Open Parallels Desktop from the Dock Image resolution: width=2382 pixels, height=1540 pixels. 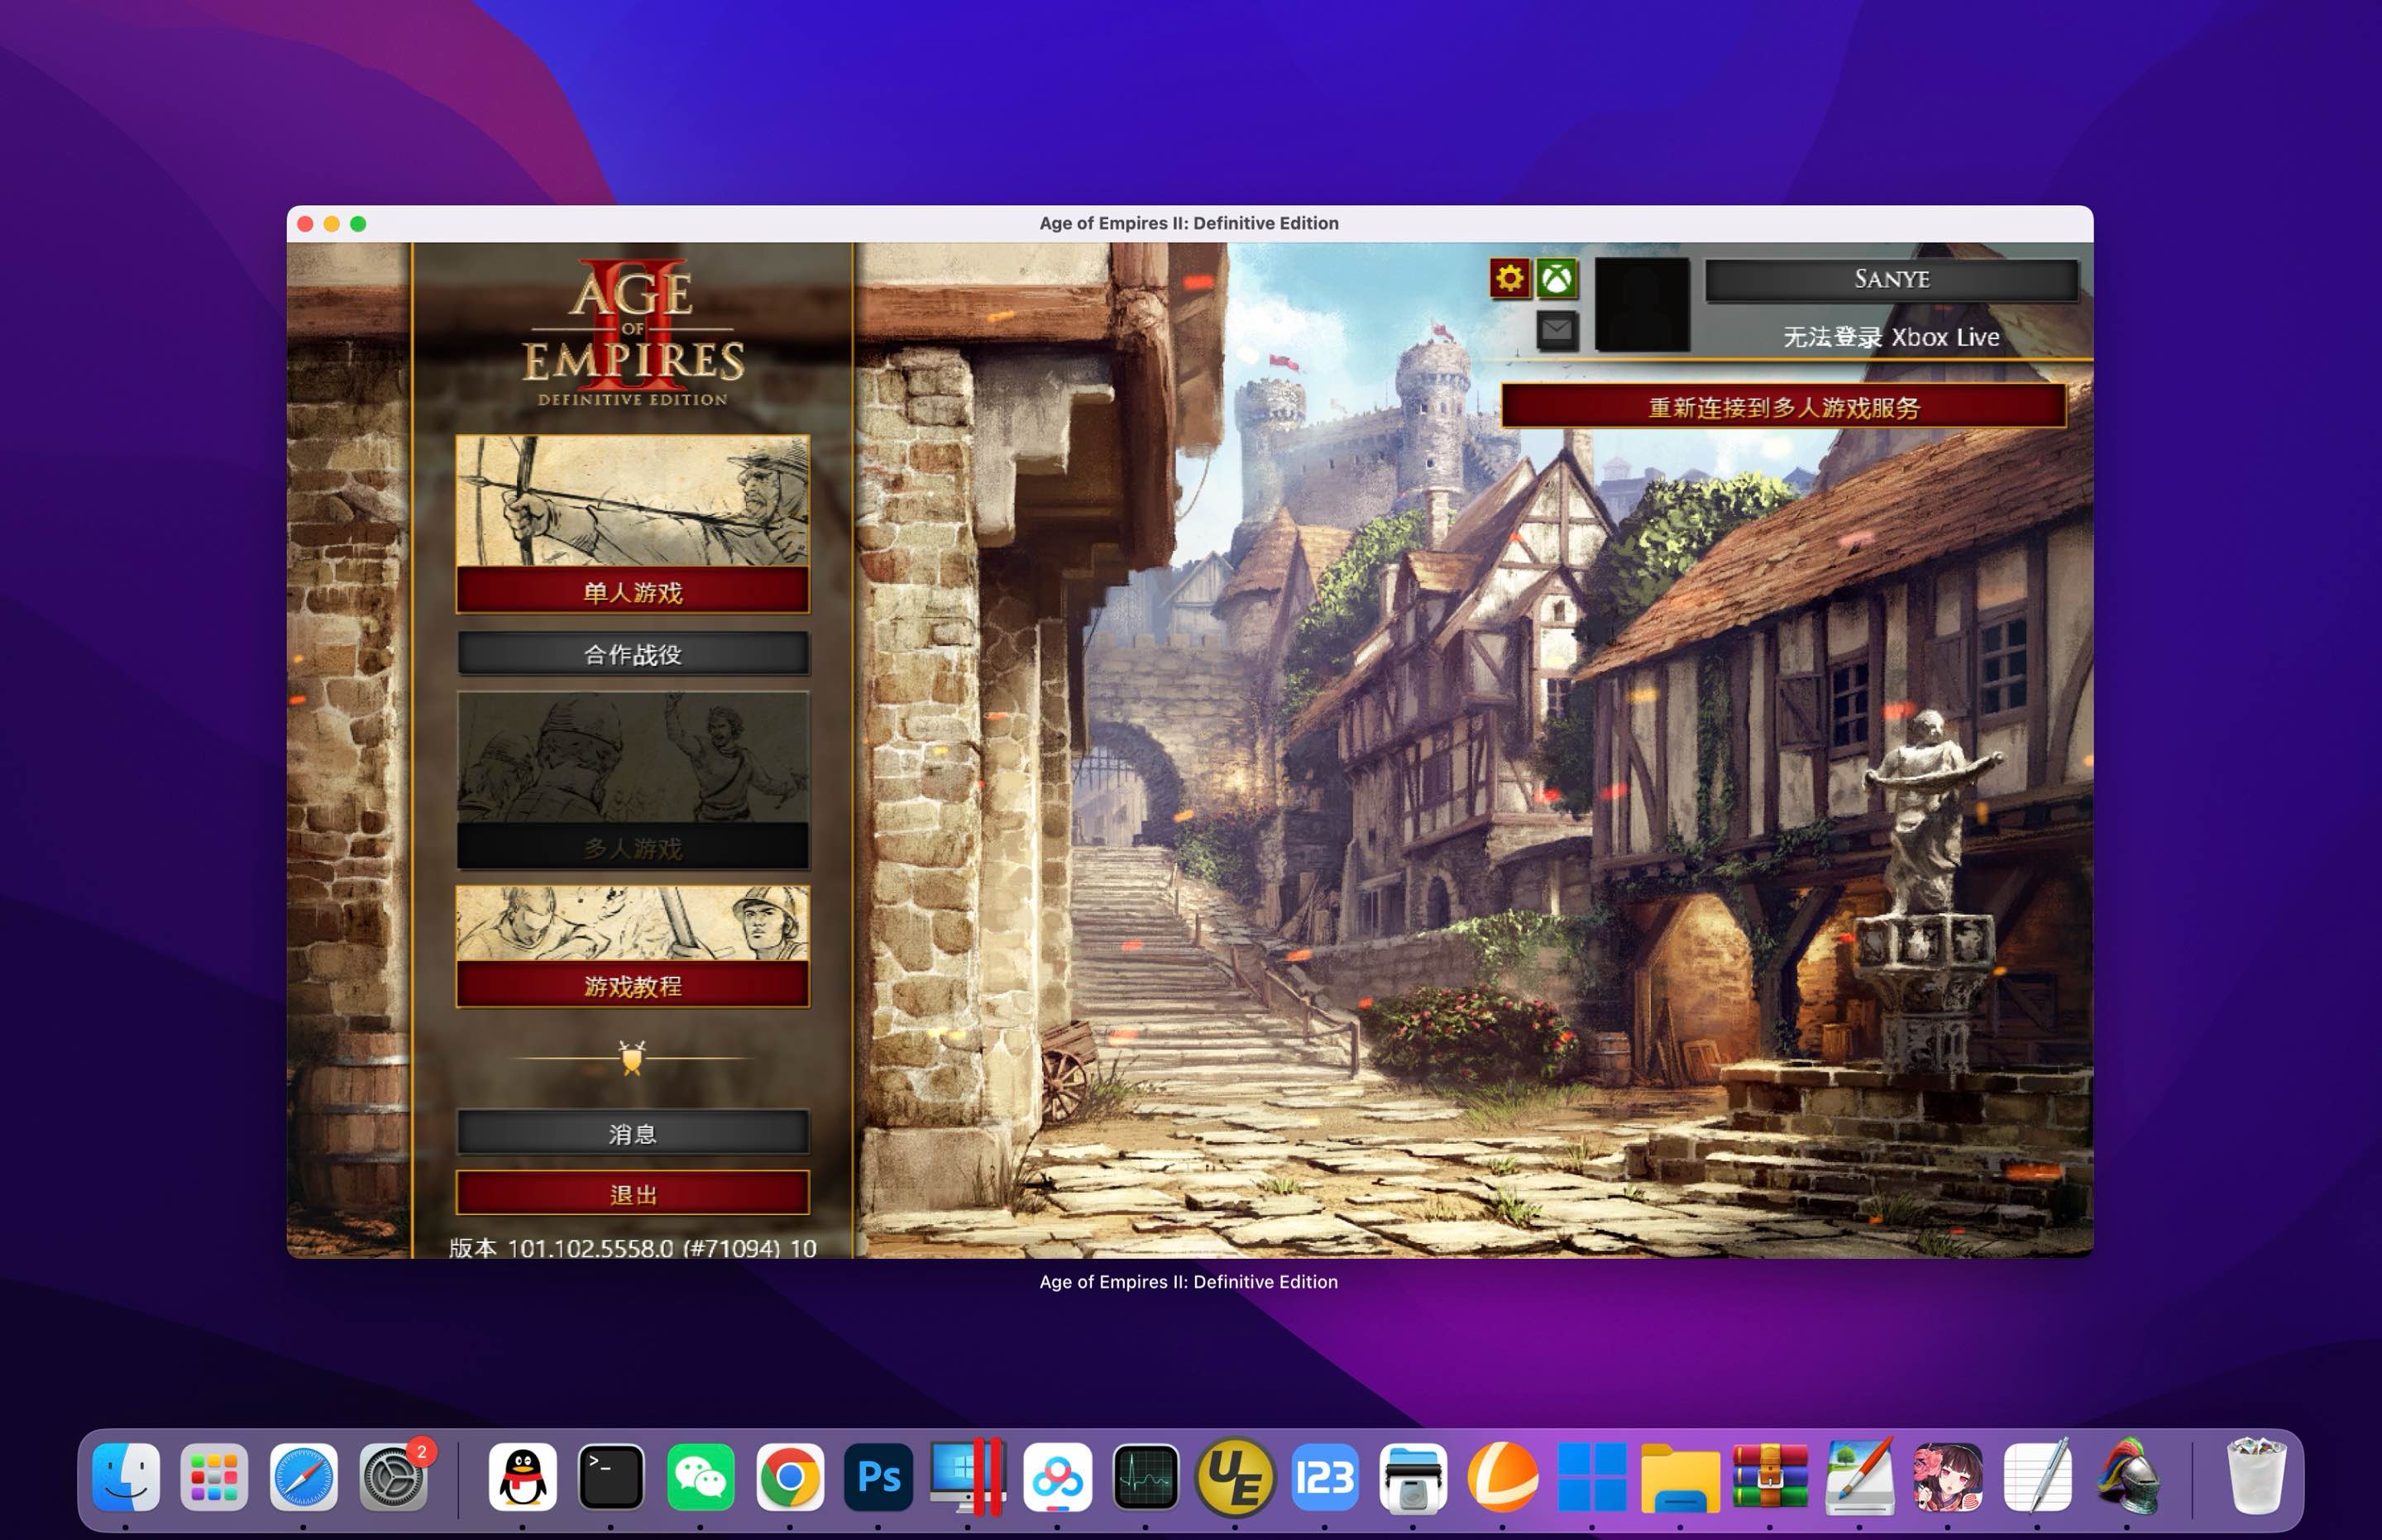click(967, 1476)
